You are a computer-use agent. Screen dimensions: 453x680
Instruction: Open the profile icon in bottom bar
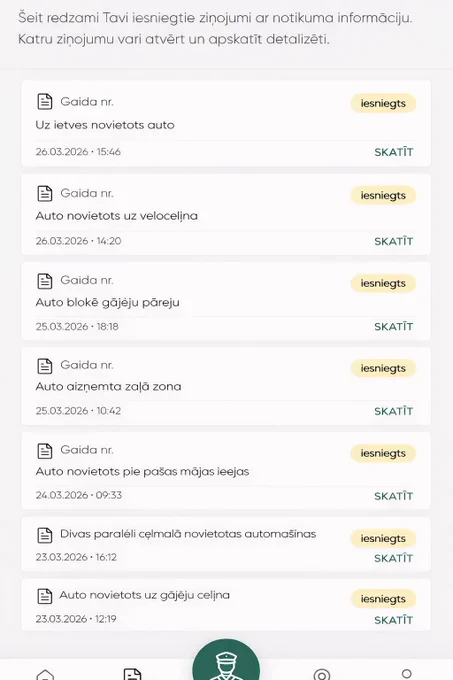coord(406,674)
